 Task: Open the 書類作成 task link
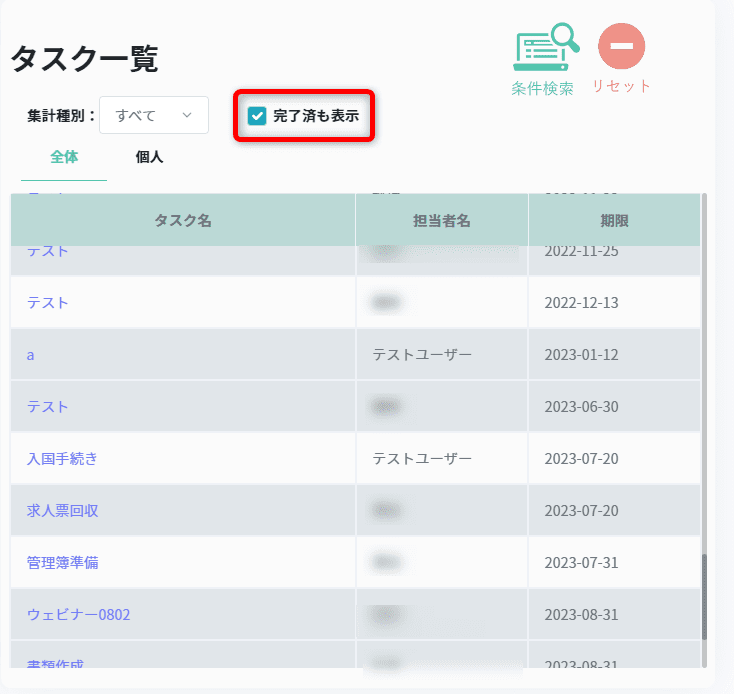tap(55, 663)
